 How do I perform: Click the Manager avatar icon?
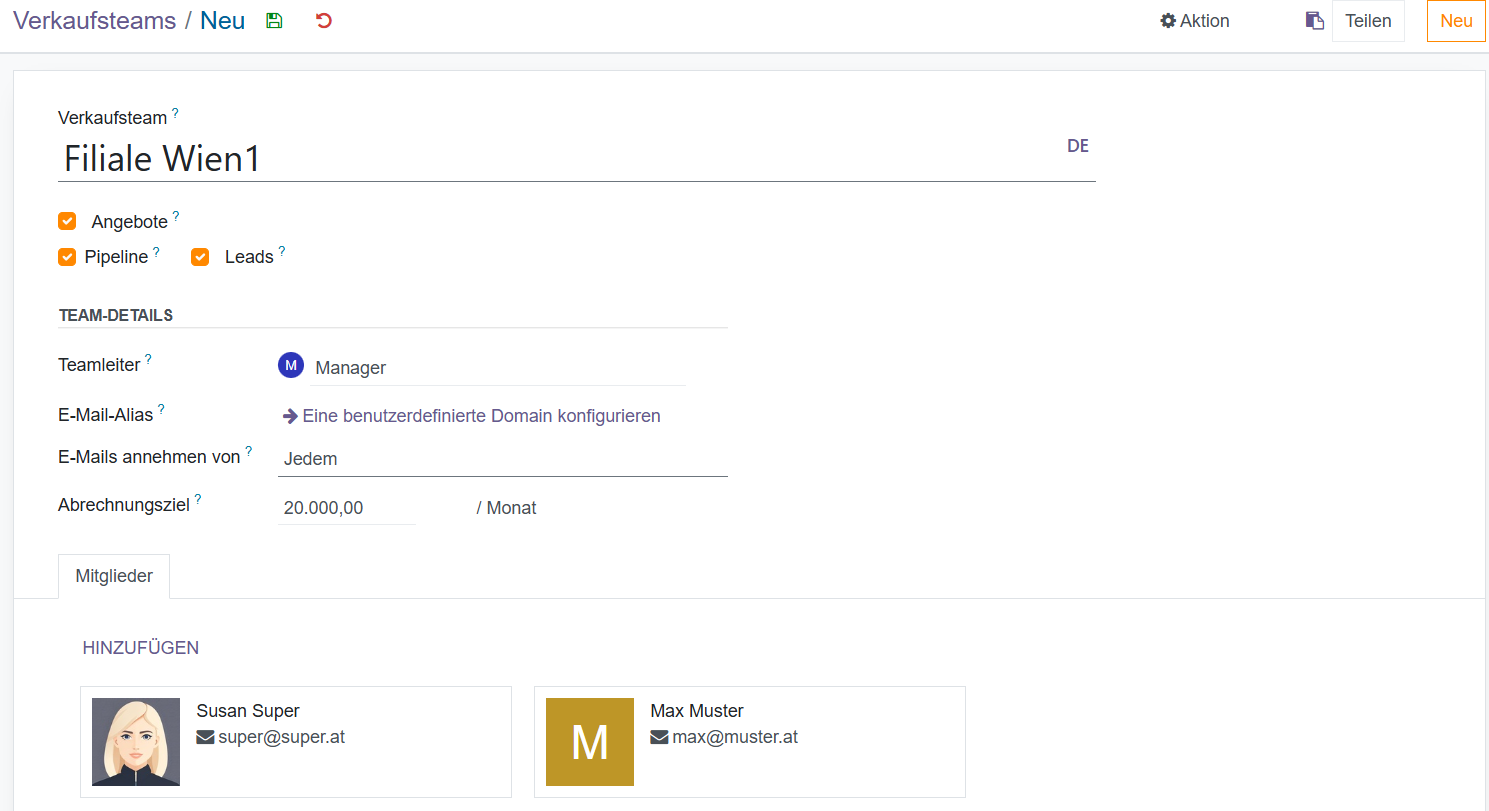[x=290, y=366]
